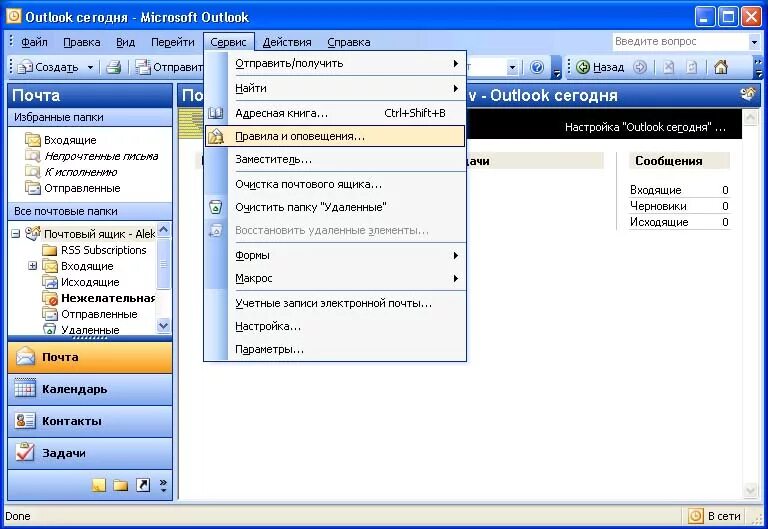Image resolution: width=768 pixels, height=529 pixels.
Task: Click the Календарь navigation button
Action: 90,389
